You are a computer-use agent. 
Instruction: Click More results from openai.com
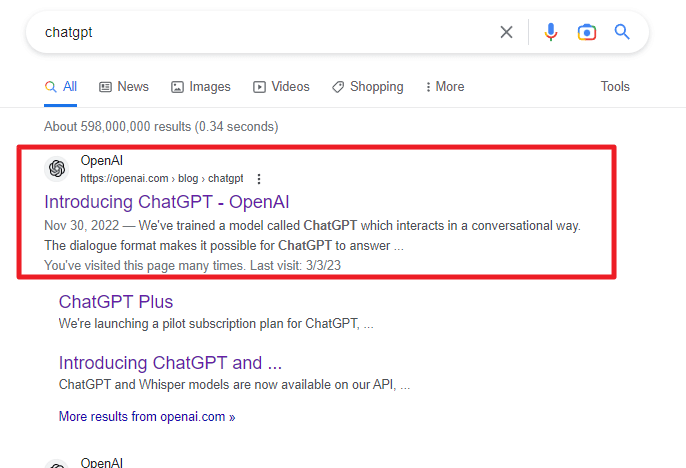point(147,416)
